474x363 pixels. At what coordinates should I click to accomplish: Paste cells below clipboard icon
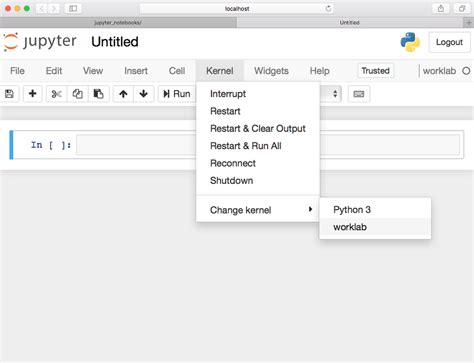[x=98, y=94]
